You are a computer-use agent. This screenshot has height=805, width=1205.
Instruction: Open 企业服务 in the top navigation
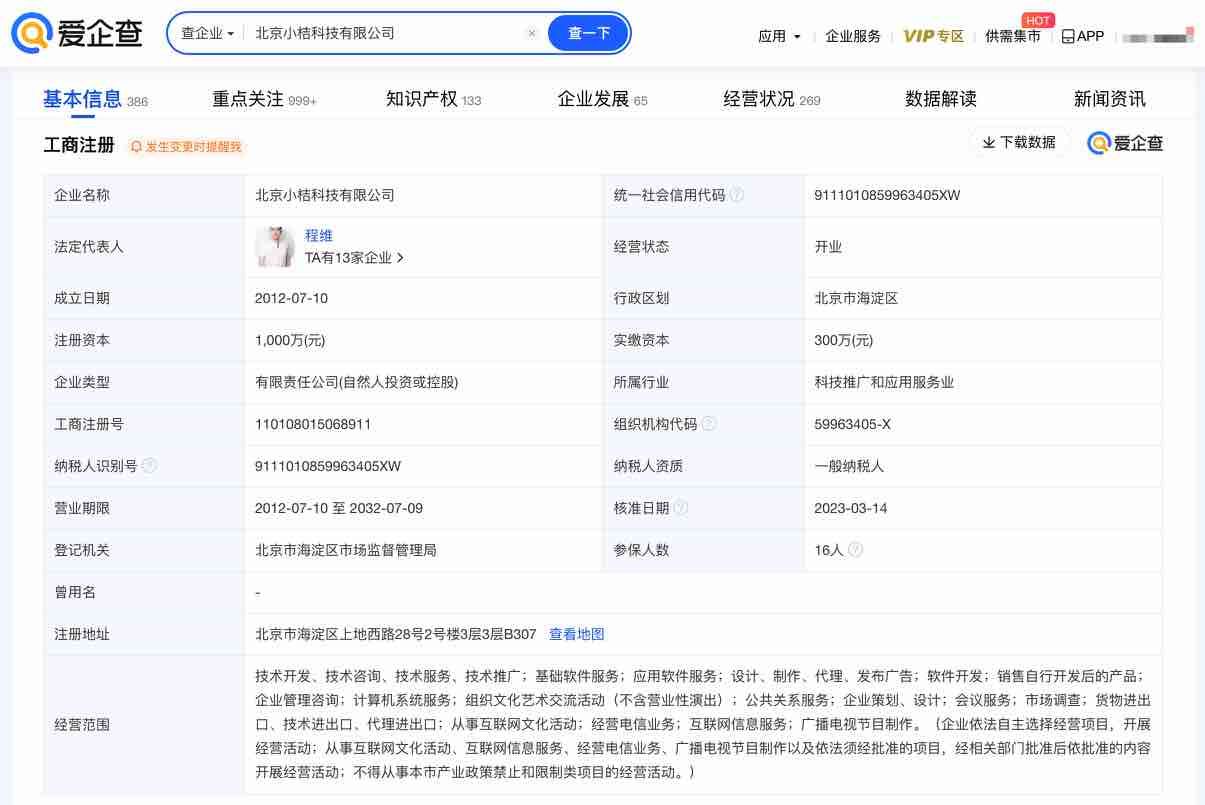click(853, 36)
